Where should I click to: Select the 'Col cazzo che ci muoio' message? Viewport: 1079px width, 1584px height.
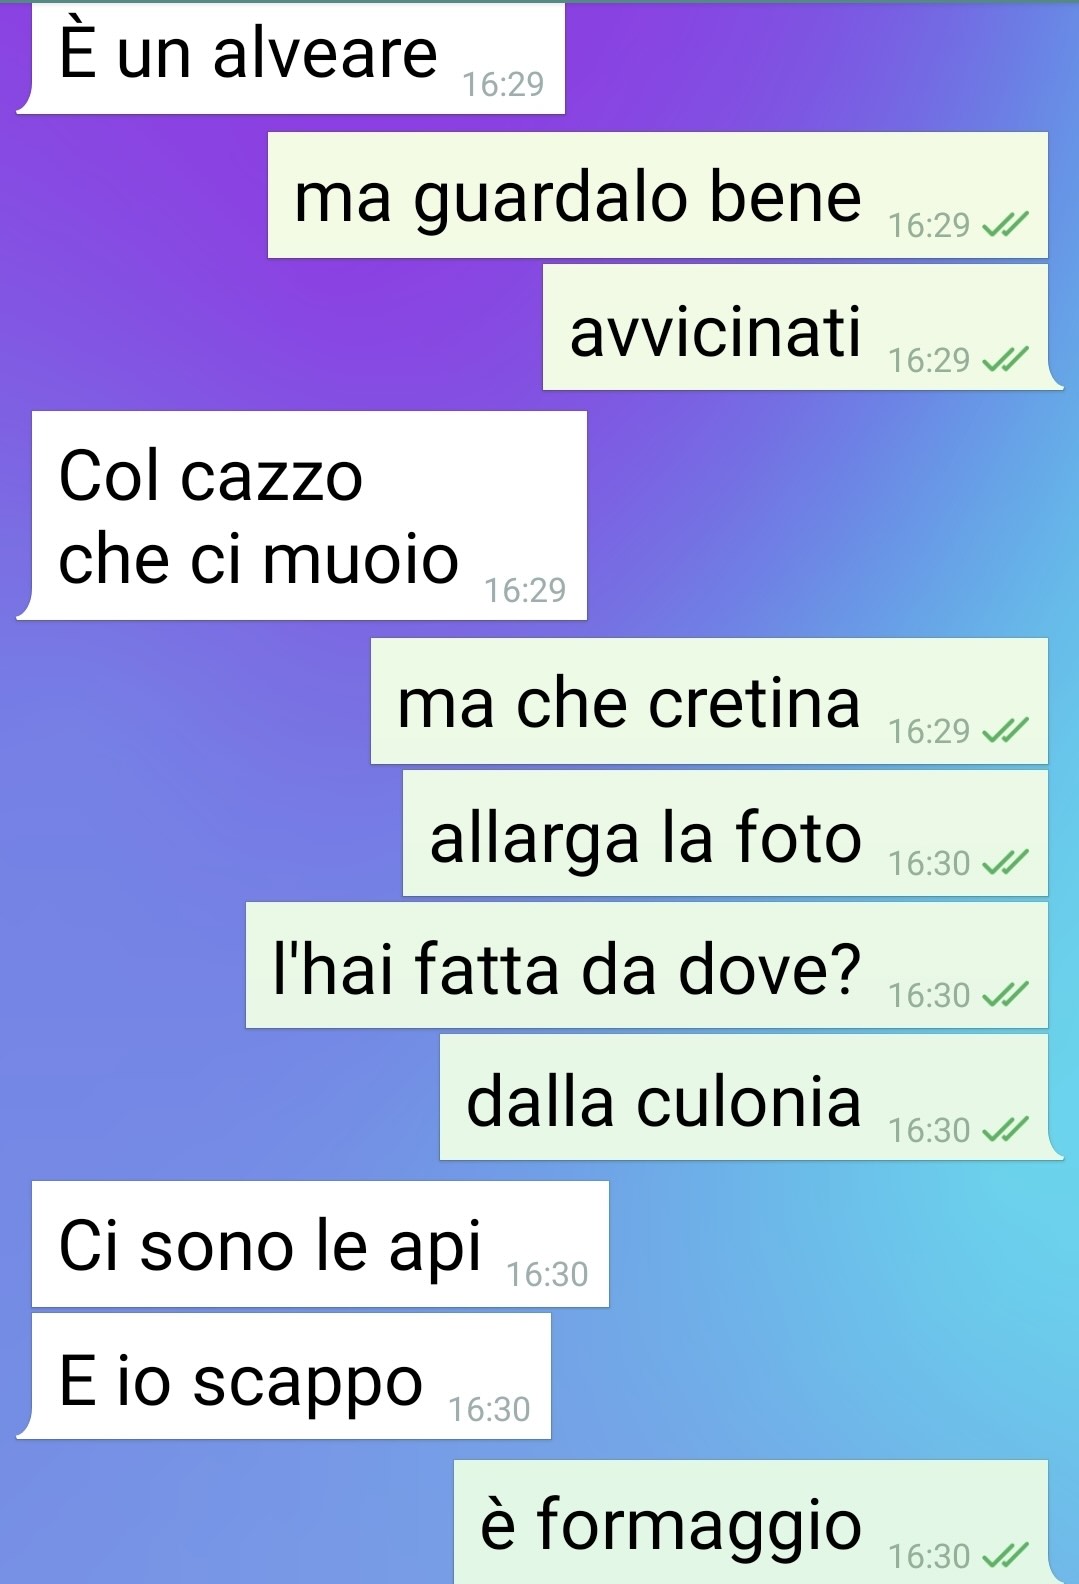[x=302, y=515]
